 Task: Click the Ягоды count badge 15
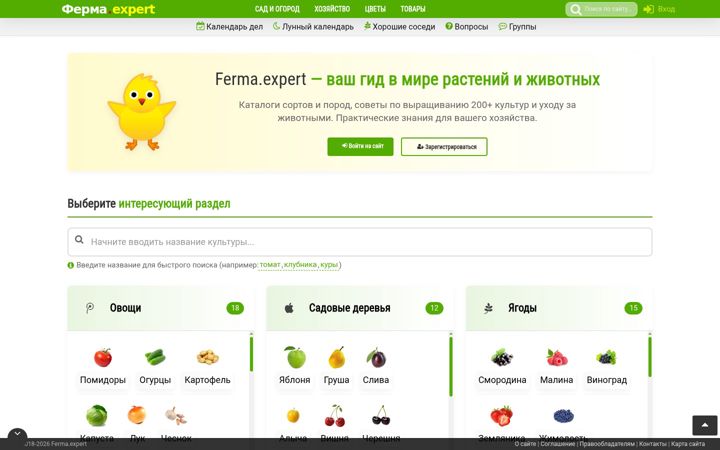pyautogui.click(x=633, y=308)
